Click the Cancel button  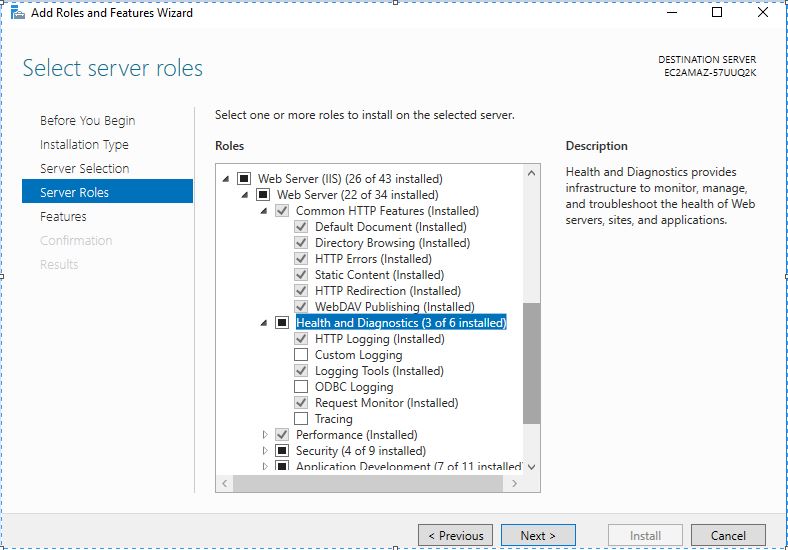point(728,535)
